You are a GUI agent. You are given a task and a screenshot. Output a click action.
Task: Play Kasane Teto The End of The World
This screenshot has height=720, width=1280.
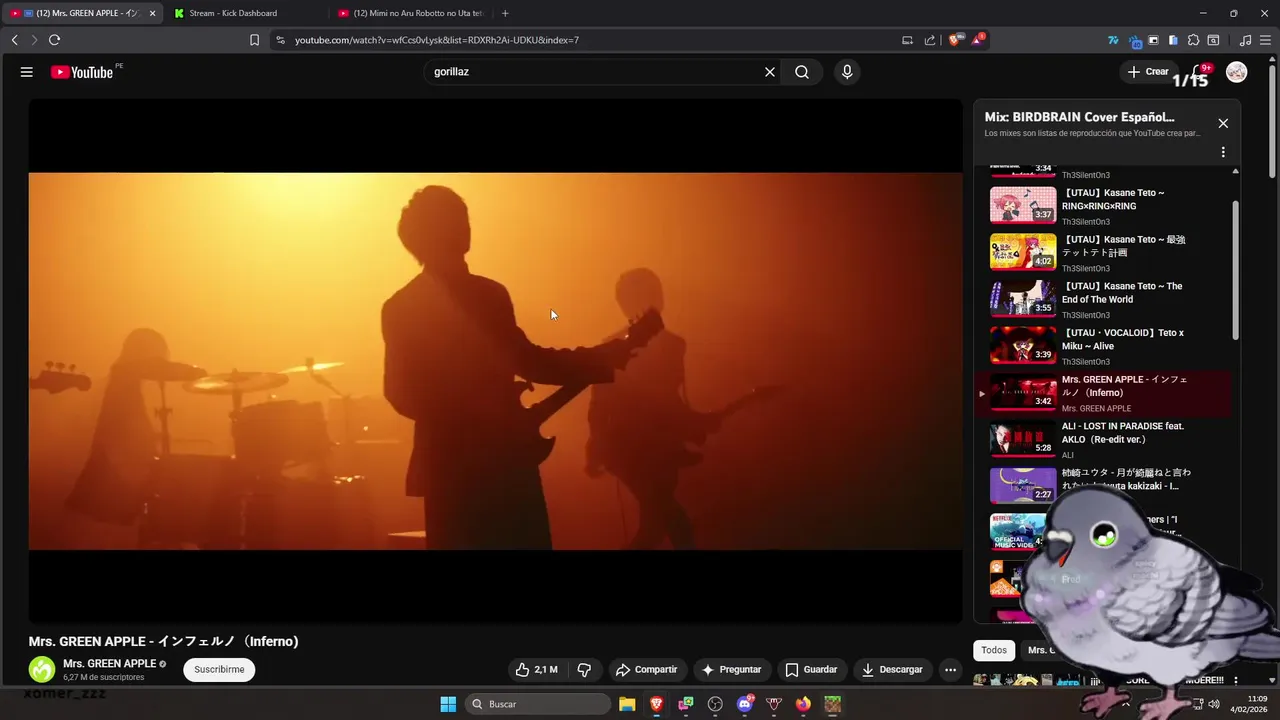tap(1105, 299)
